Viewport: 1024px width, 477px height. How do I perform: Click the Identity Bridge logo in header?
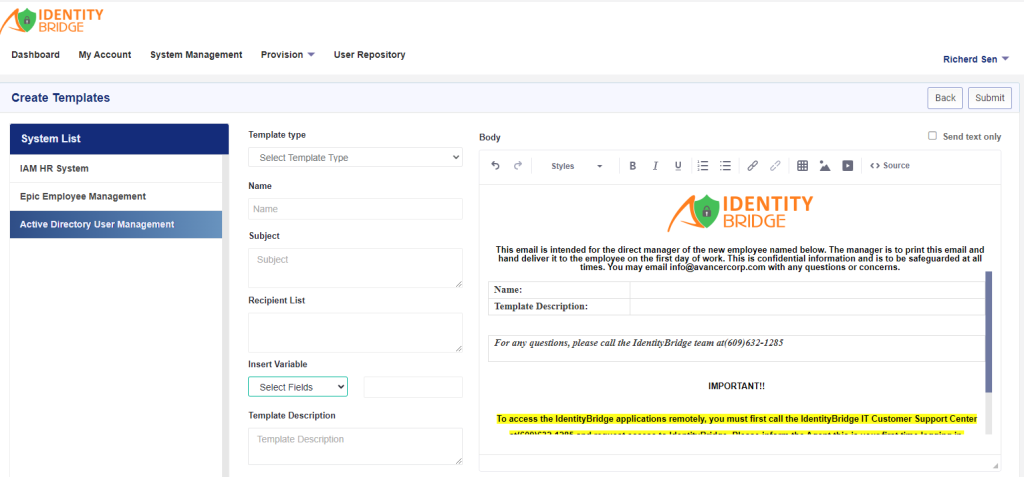coord(52,20)
